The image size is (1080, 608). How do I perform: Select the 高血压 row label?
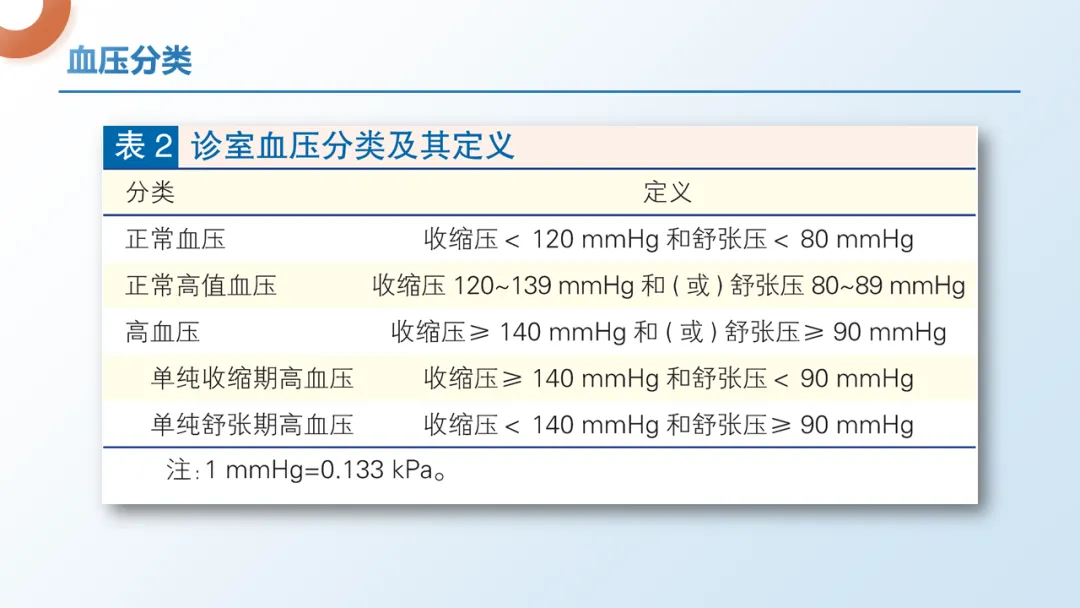point(163,333)
